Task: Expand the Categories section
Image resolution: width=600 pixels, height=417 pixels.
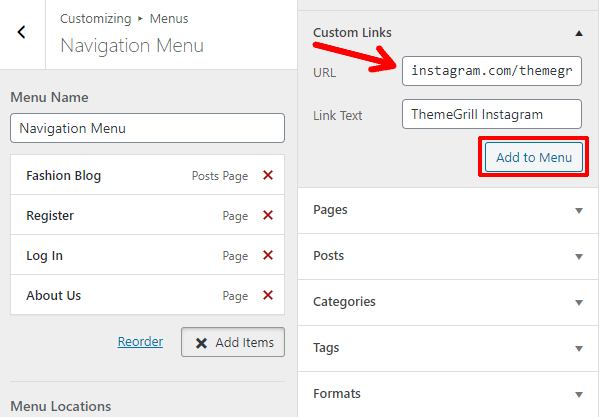Action: 578,302
